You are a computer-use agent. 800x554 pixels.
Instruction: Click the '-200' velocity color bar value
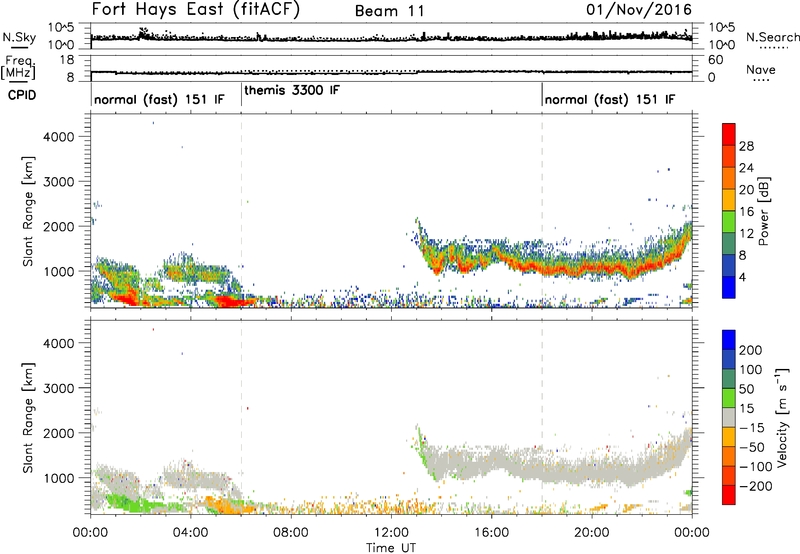tap(756, 487)
